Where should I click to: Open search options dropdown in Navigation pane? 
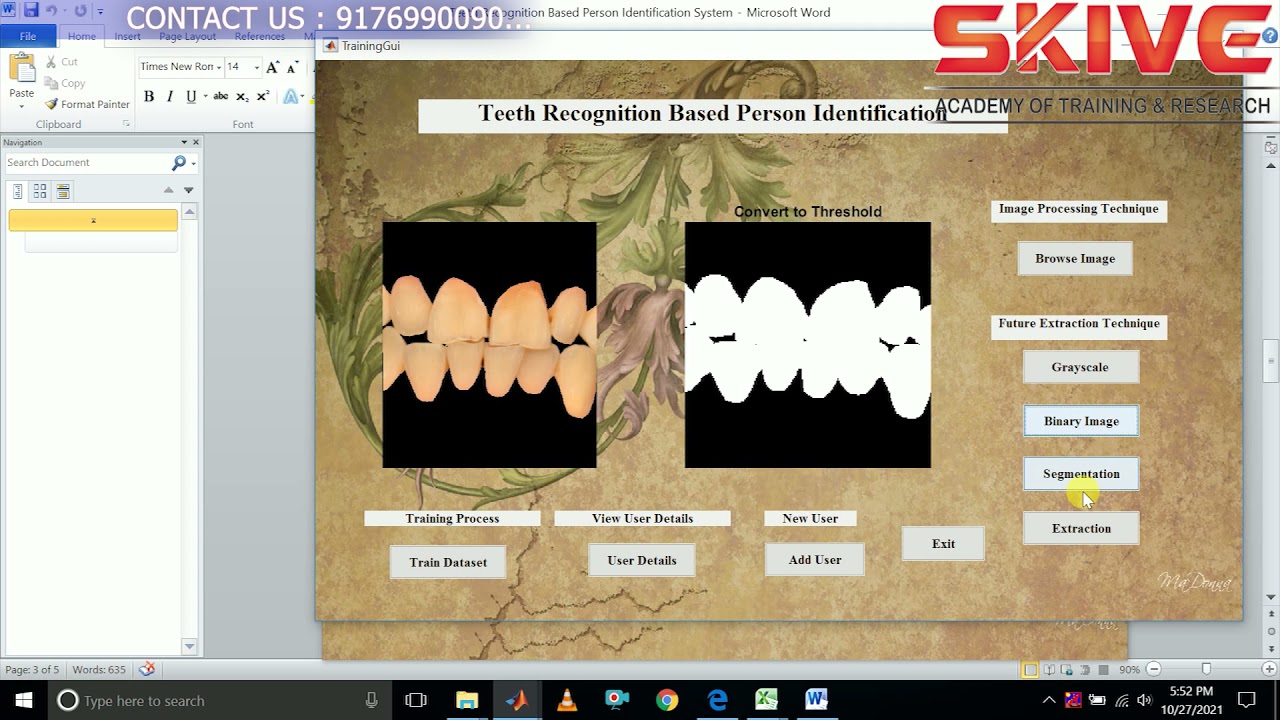pos(193,162)
